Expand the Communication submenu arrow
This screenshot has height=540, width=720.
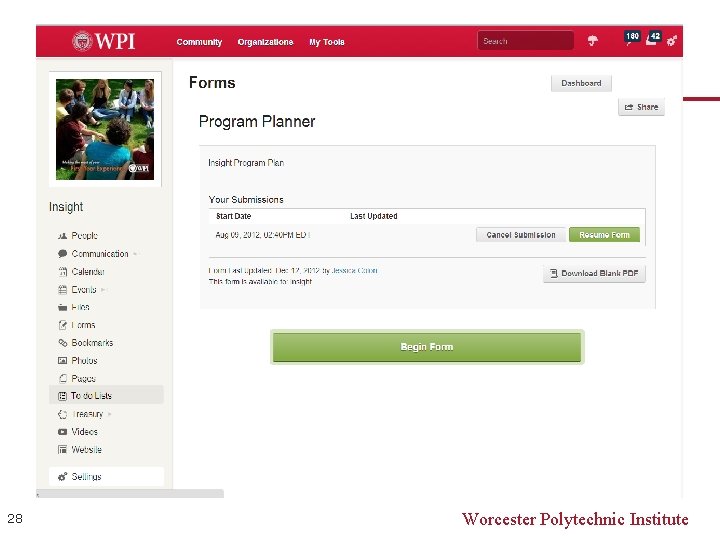135,254
